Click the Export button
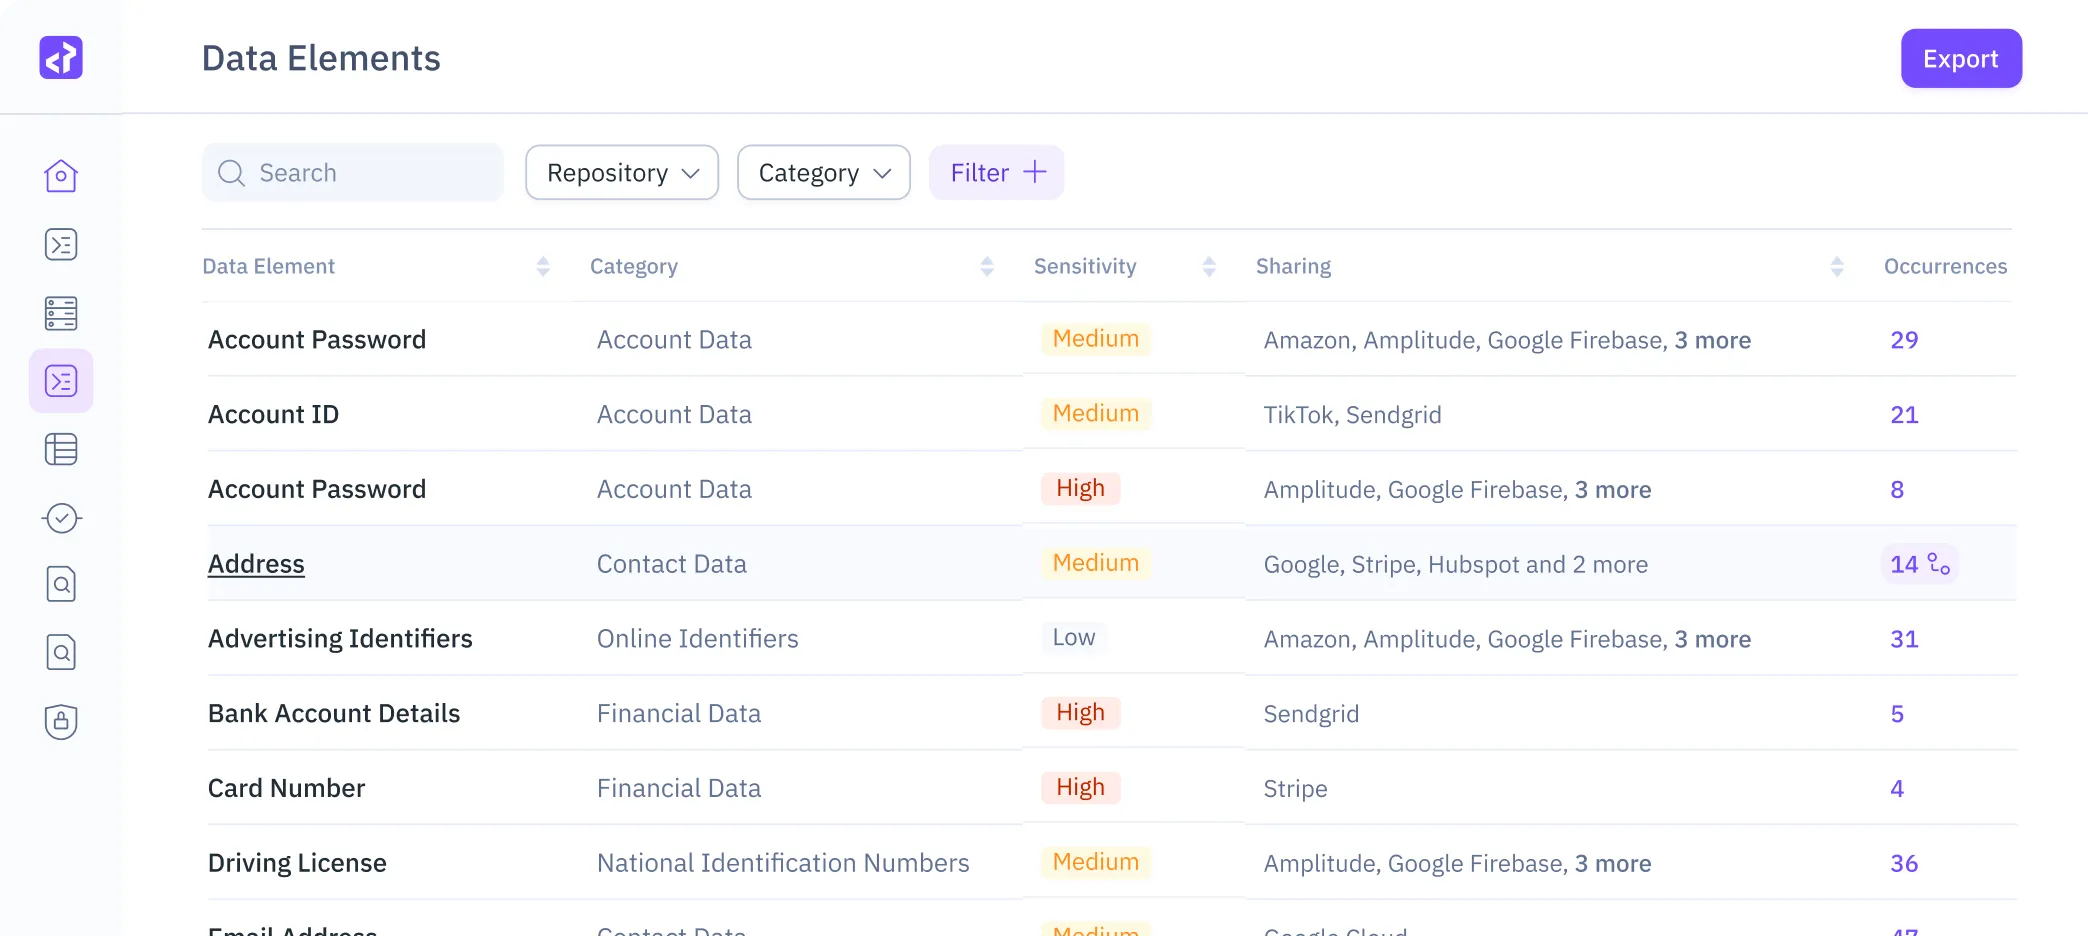The image size is (2088, 936). click(1960, 58)
